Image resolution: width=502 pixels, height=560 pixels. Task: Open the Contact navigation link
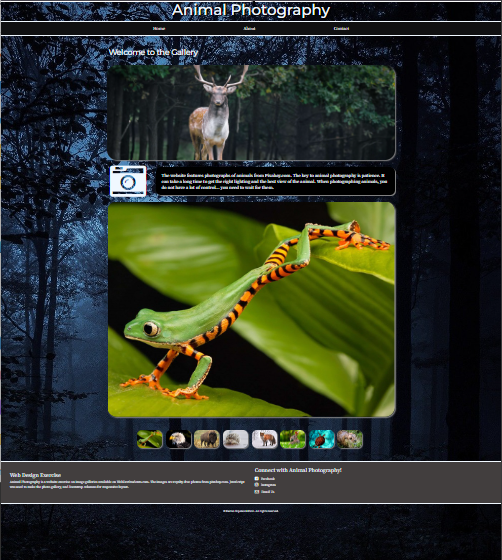point(341,29)
